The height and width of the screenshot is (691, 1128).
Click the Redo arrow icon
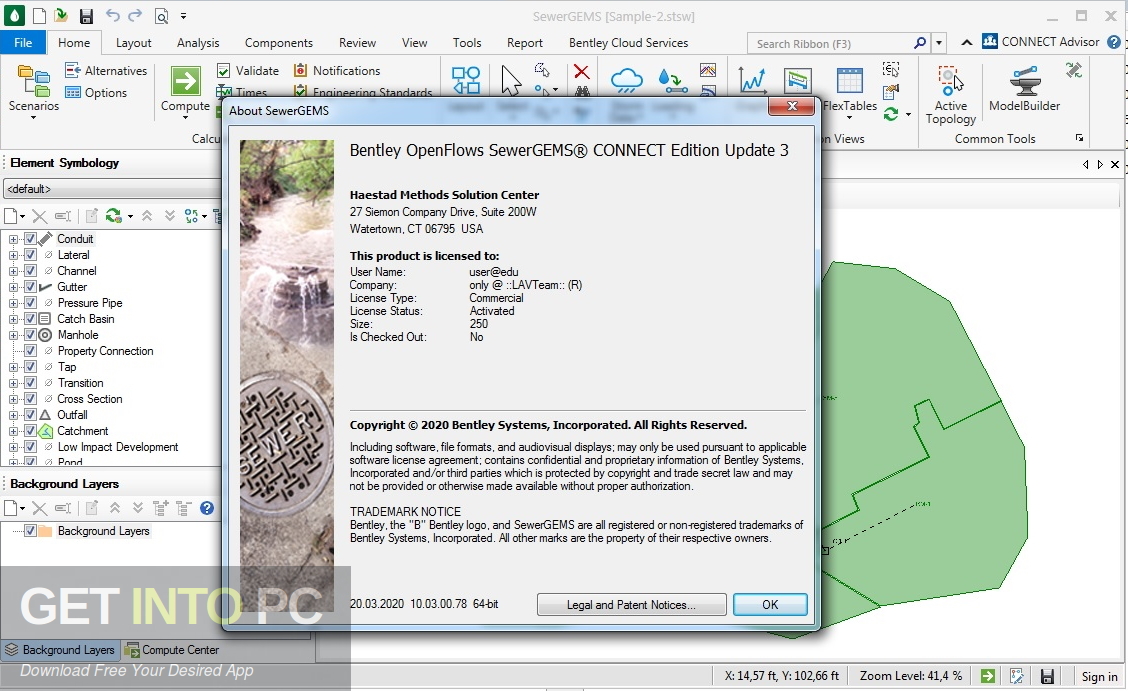click(x=135, y=15)
